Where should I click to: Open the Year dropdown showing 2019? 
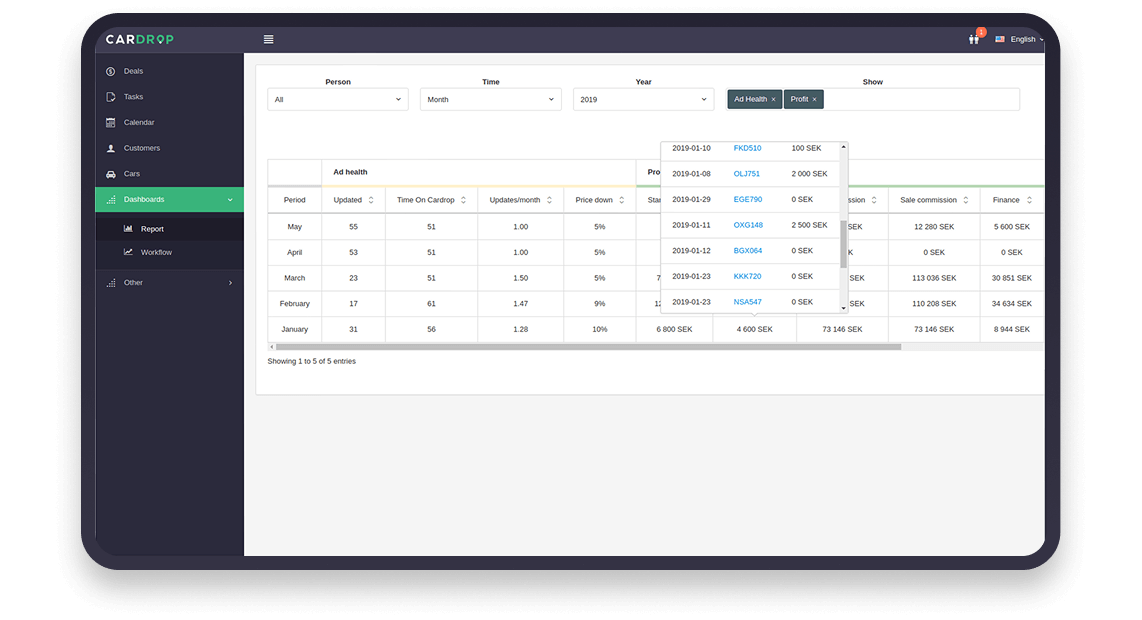click(x=643, y=100)
